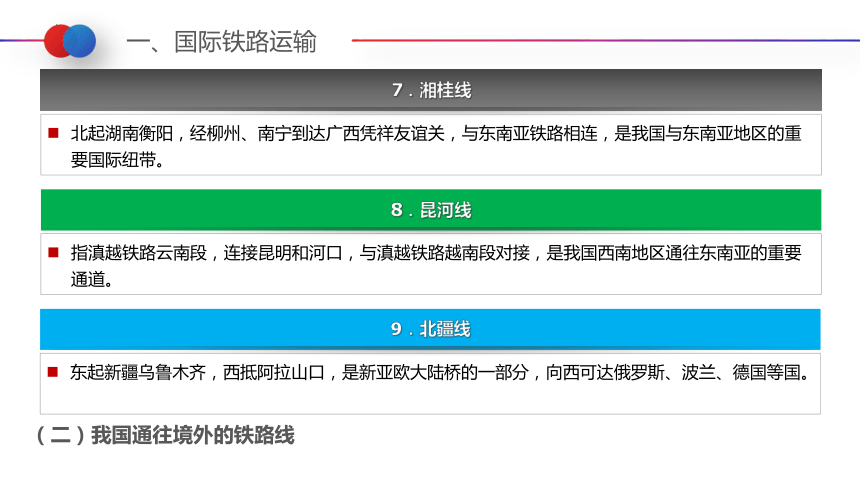Click the line ending 要国际纽带。
The width and height of the screenshot is (860, 484).
[x=117, y=160]
